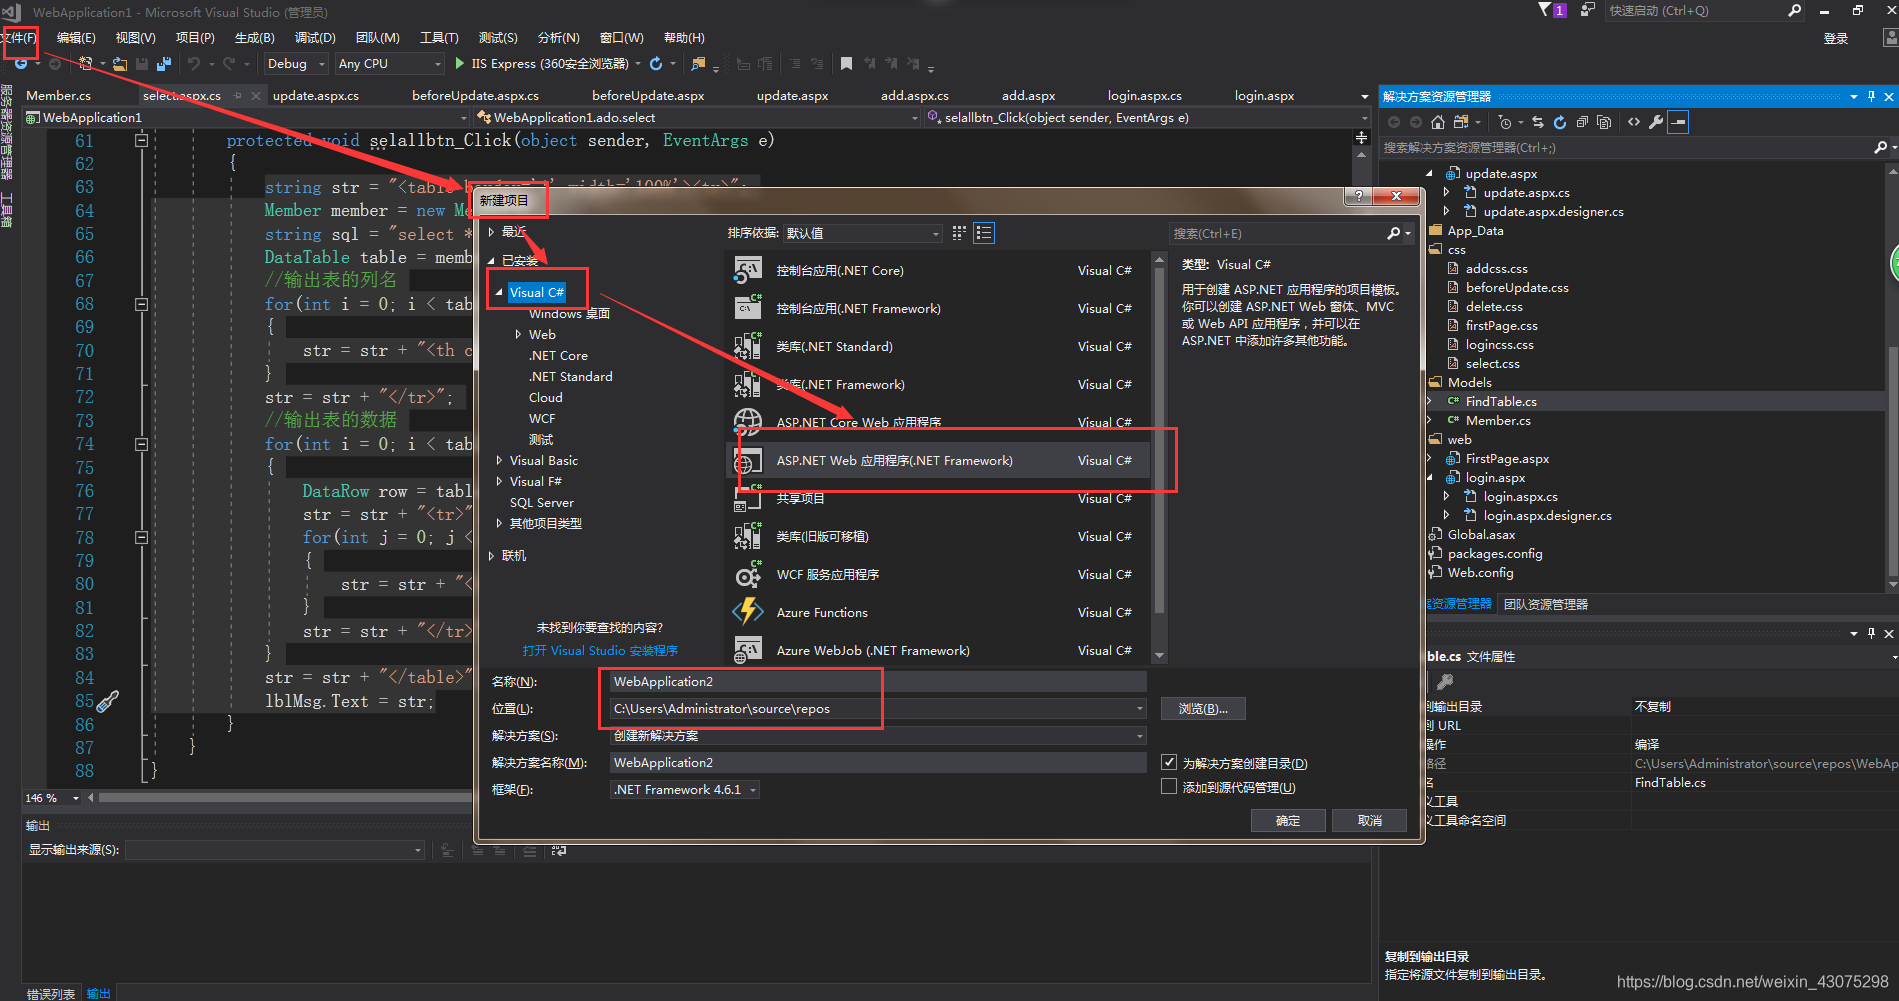Viewport: 1899px width, 1001px height.
Task: Click the Open File toolbar icon
Action: coord(119,63)
